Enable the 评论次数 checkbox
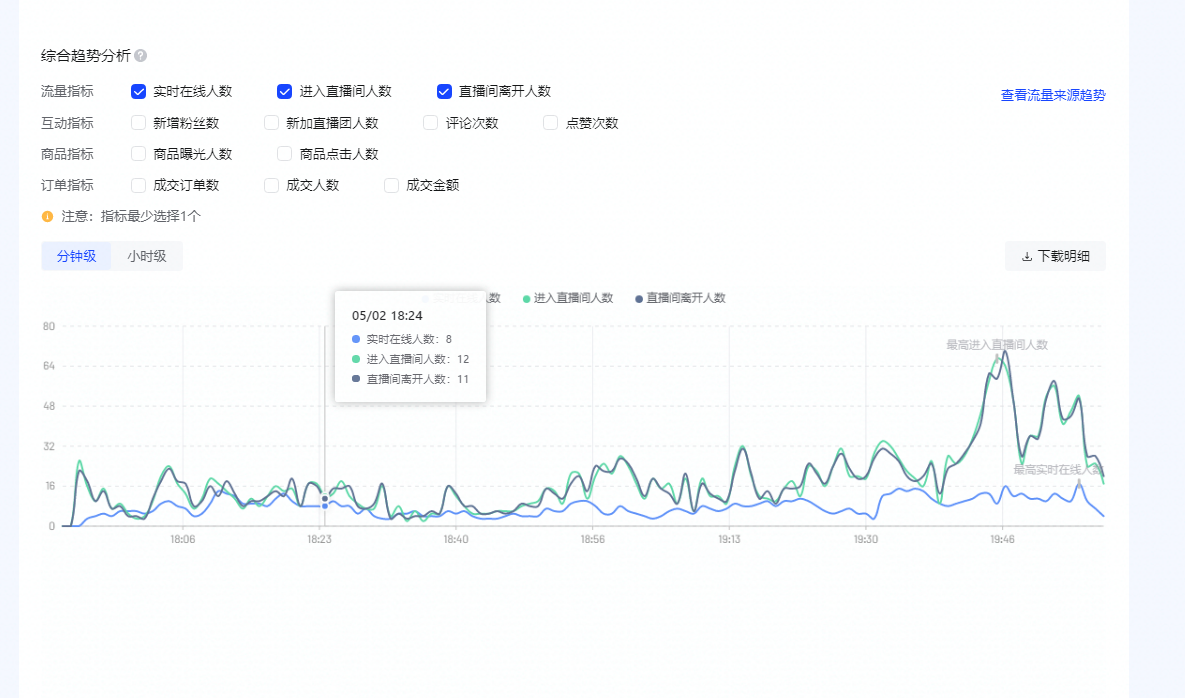 point(428,123)
